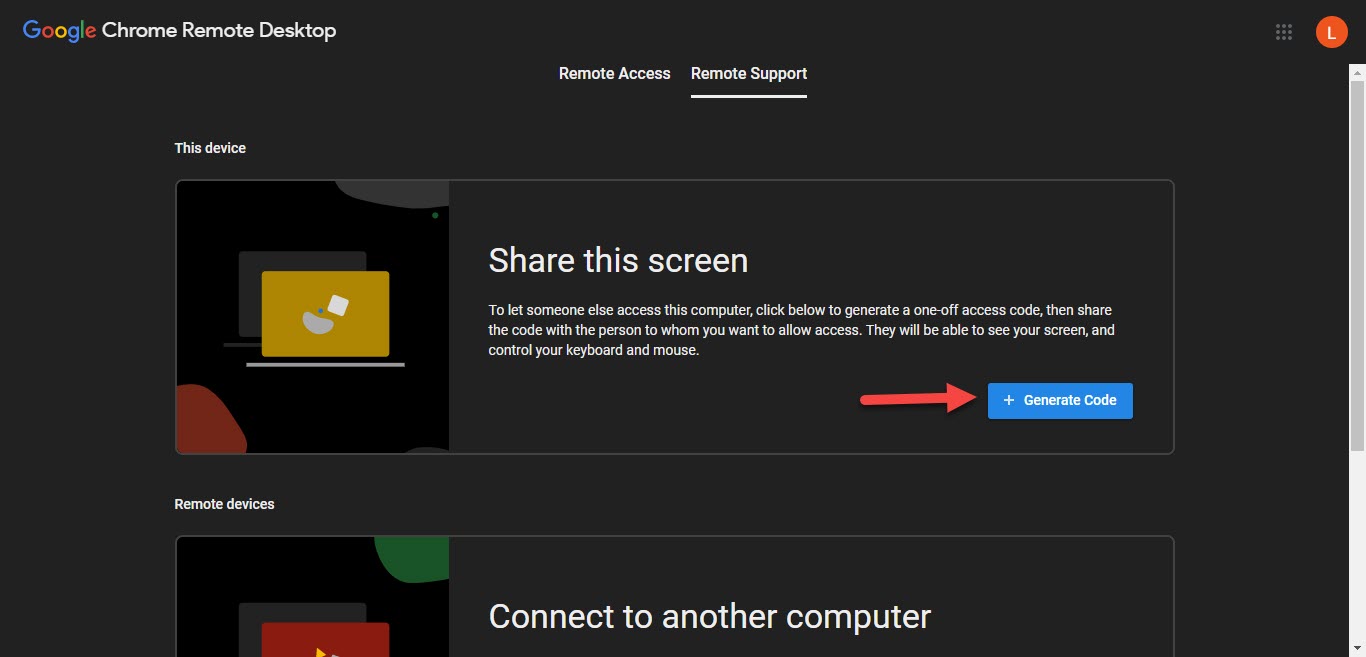Open the Google apps grid menu
Image resolution: width=1366 pixels, height=657 pixels.
point(1284,32)
